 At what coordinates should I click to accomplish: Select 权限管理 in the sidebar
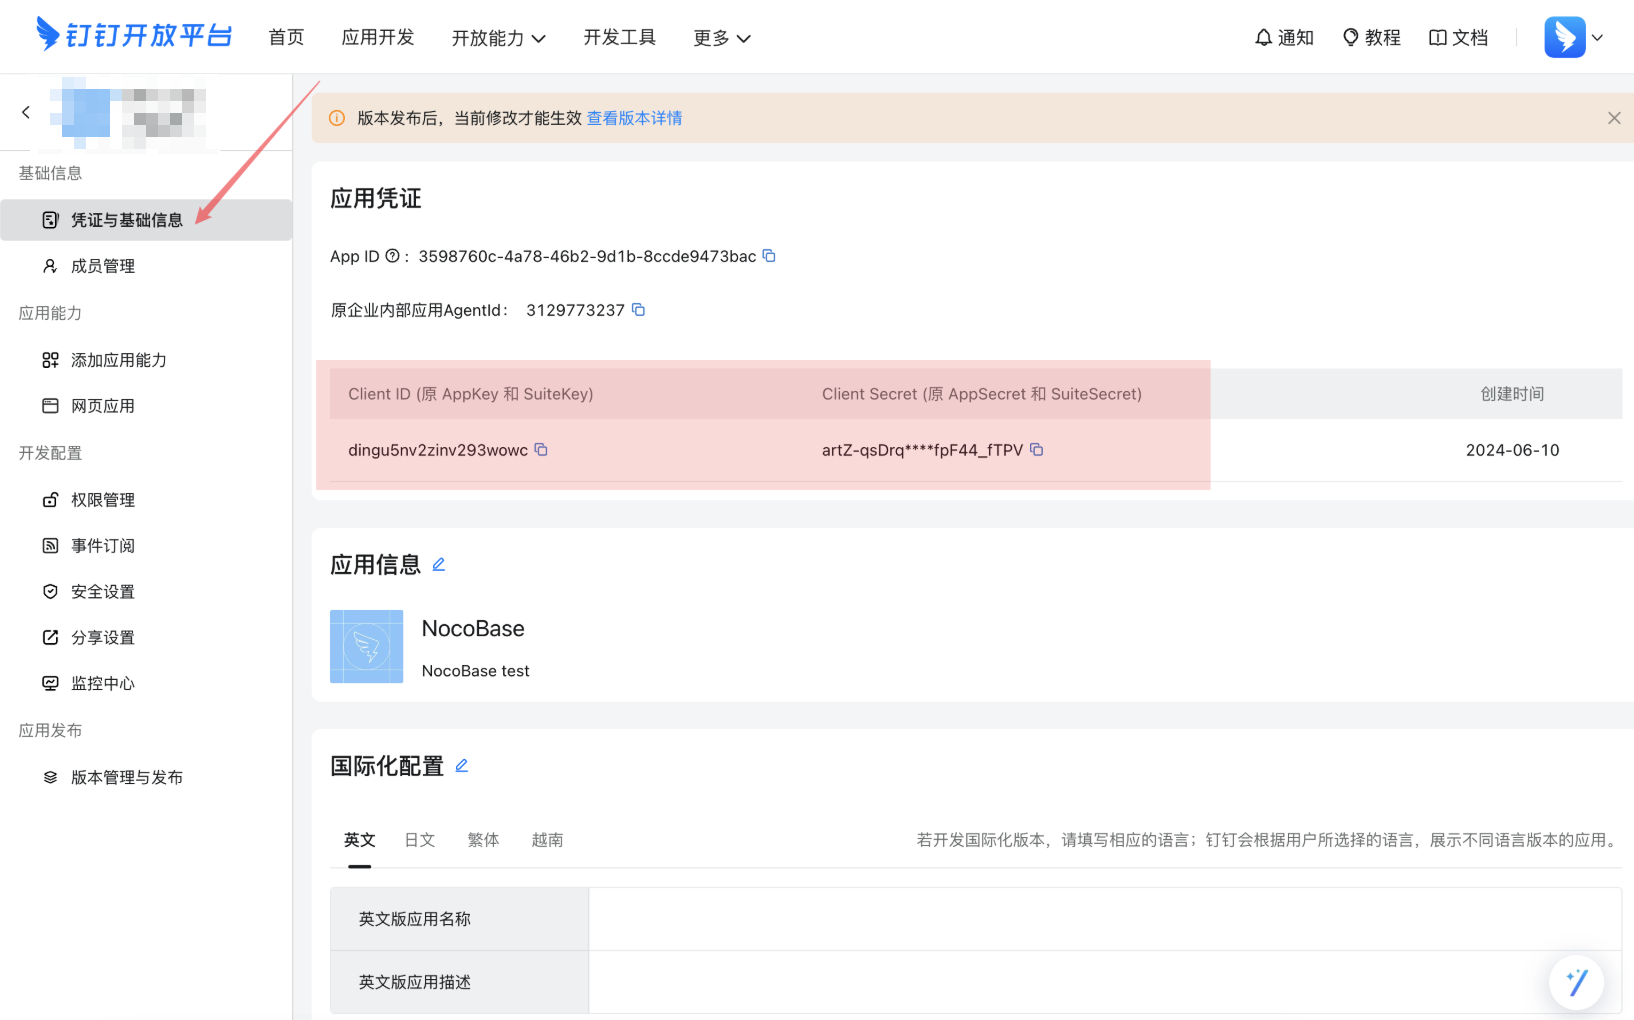102,500
